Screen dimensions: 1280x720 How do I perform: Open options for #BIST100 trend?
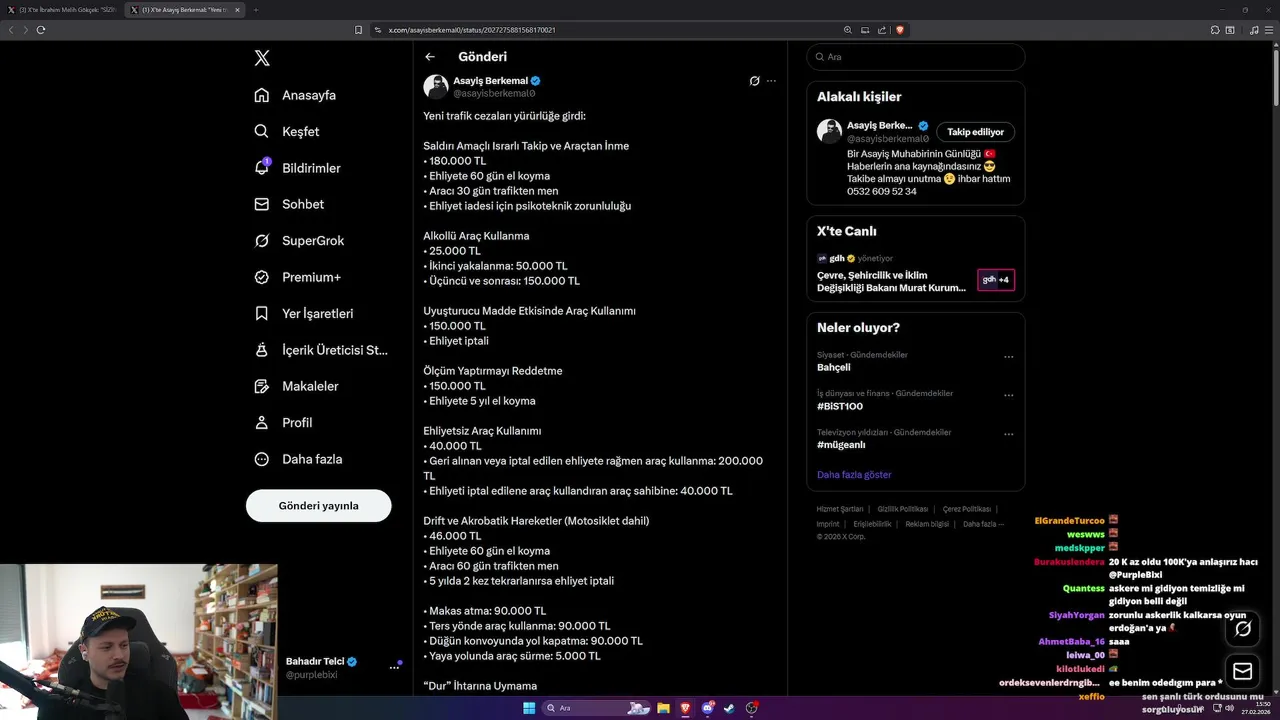tap(1008, 396)
